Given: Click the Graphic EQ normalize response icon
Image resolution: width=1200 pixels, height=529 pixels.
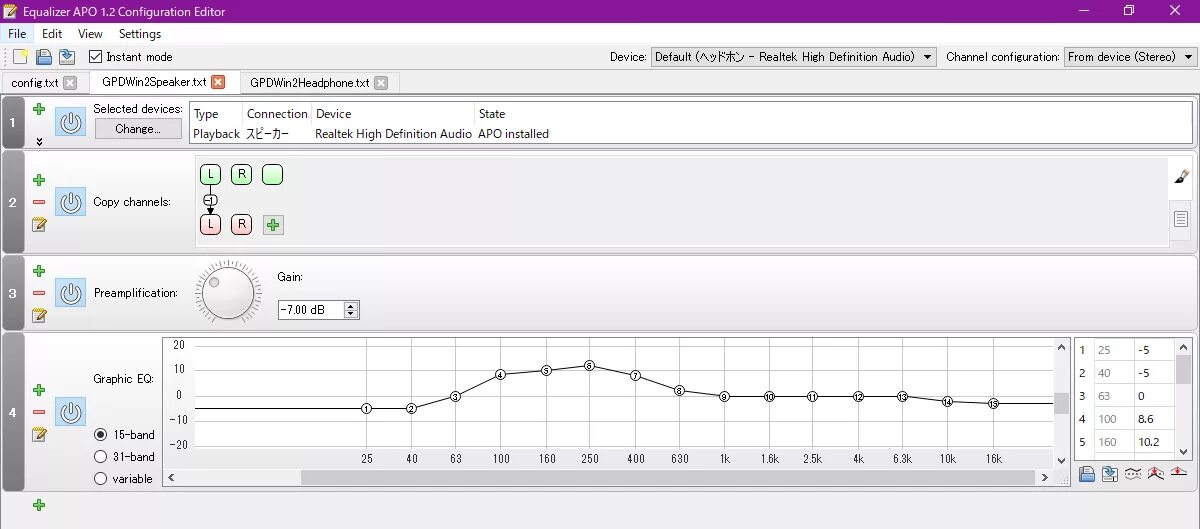Looking at the screenshot, I should [1156, 474].
